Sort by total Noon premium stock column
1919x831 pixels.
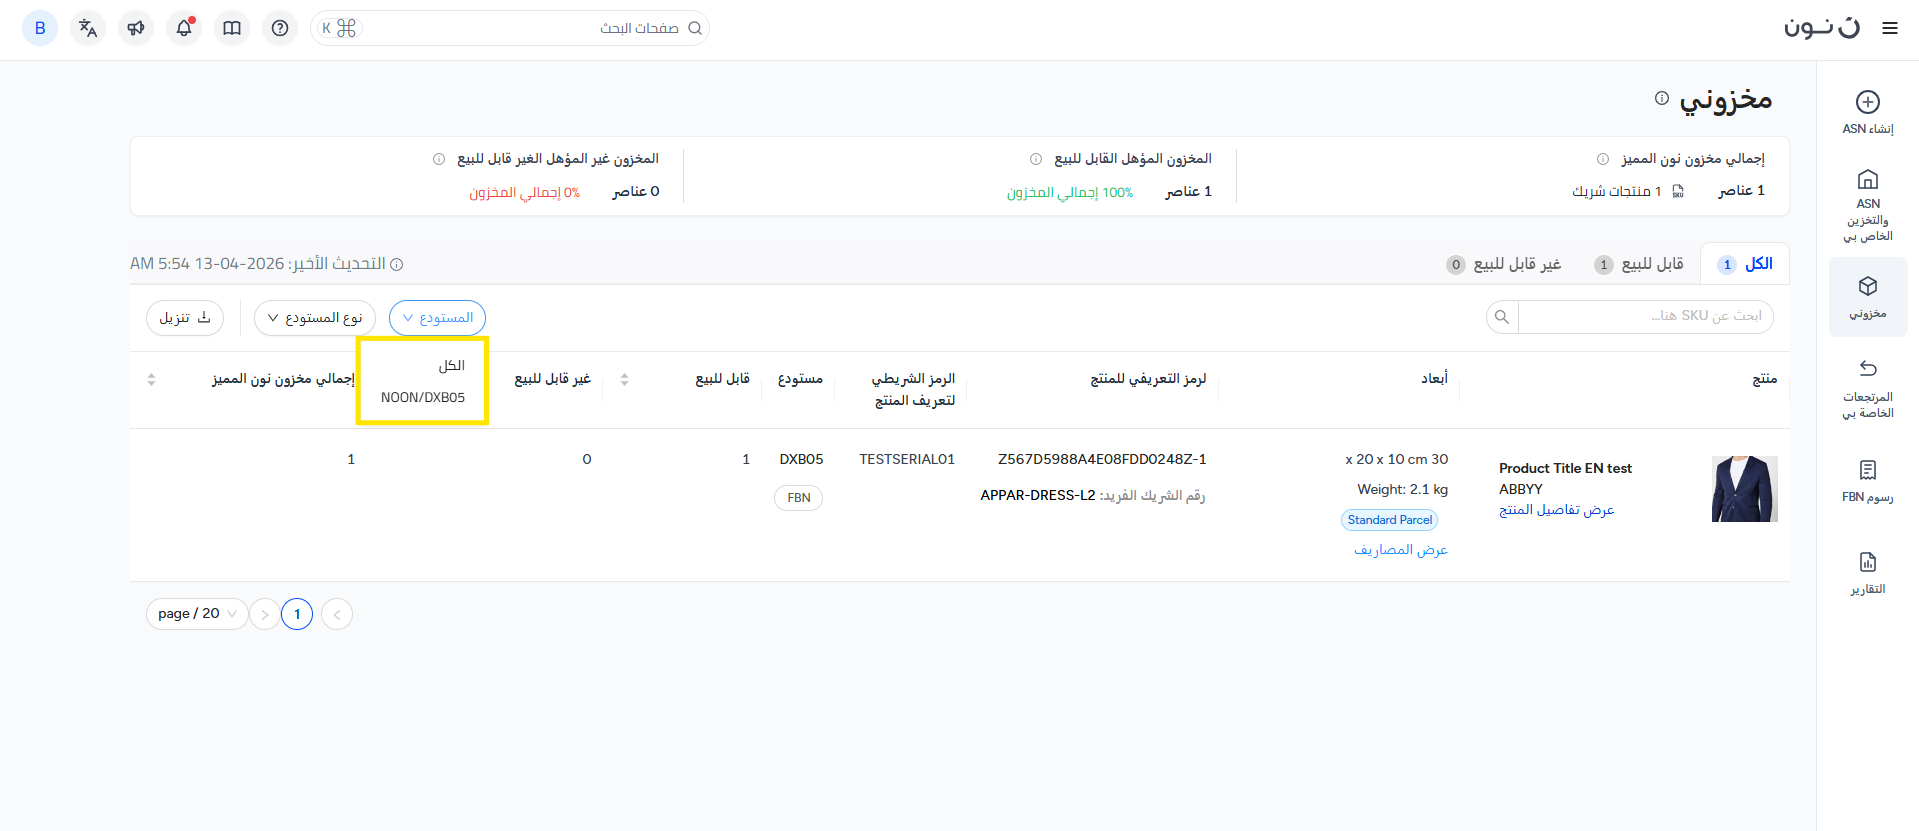(x=152, y=379)
